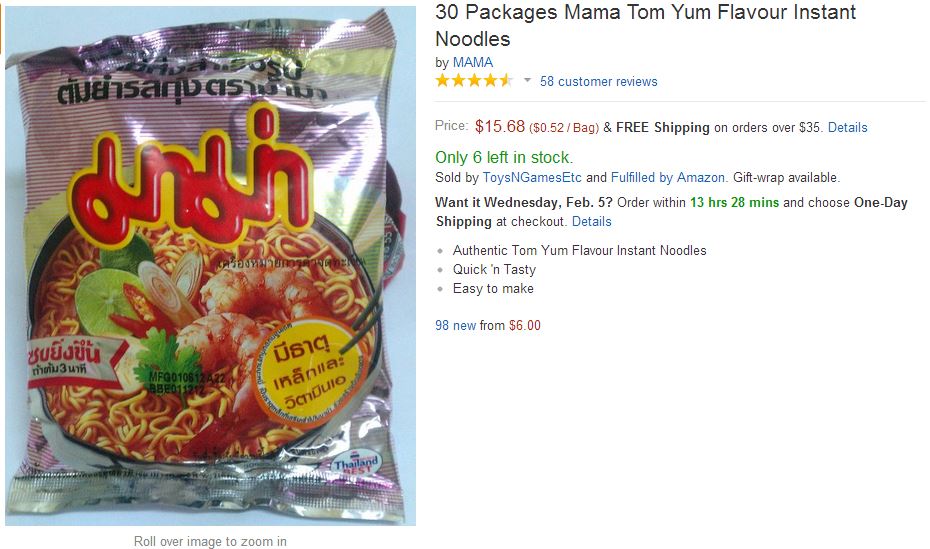The image size is (930, 549).
Task: Click the first gold star in rating
Action: 442,81
